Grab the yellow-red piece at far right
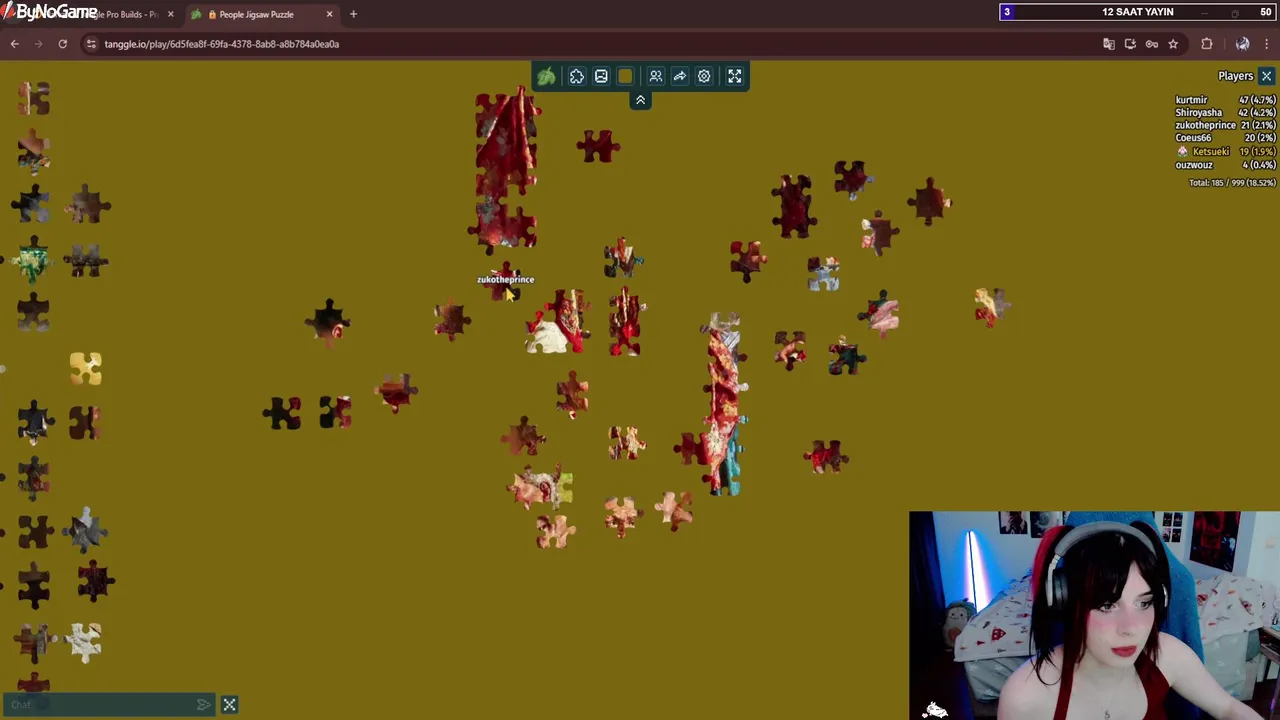This screenshot has width=1280, height=720. click(990, 306)
